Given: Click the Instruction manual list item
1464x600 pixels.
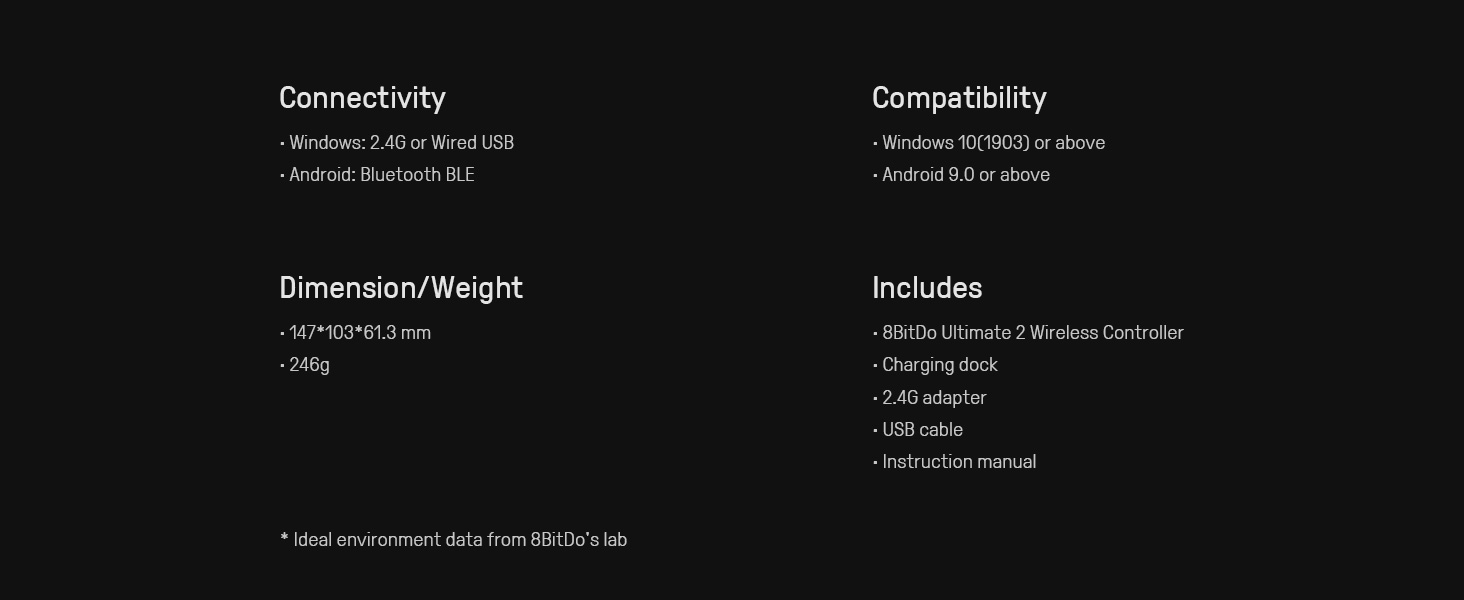Looking at the screenshot, I should pos(958,462).
